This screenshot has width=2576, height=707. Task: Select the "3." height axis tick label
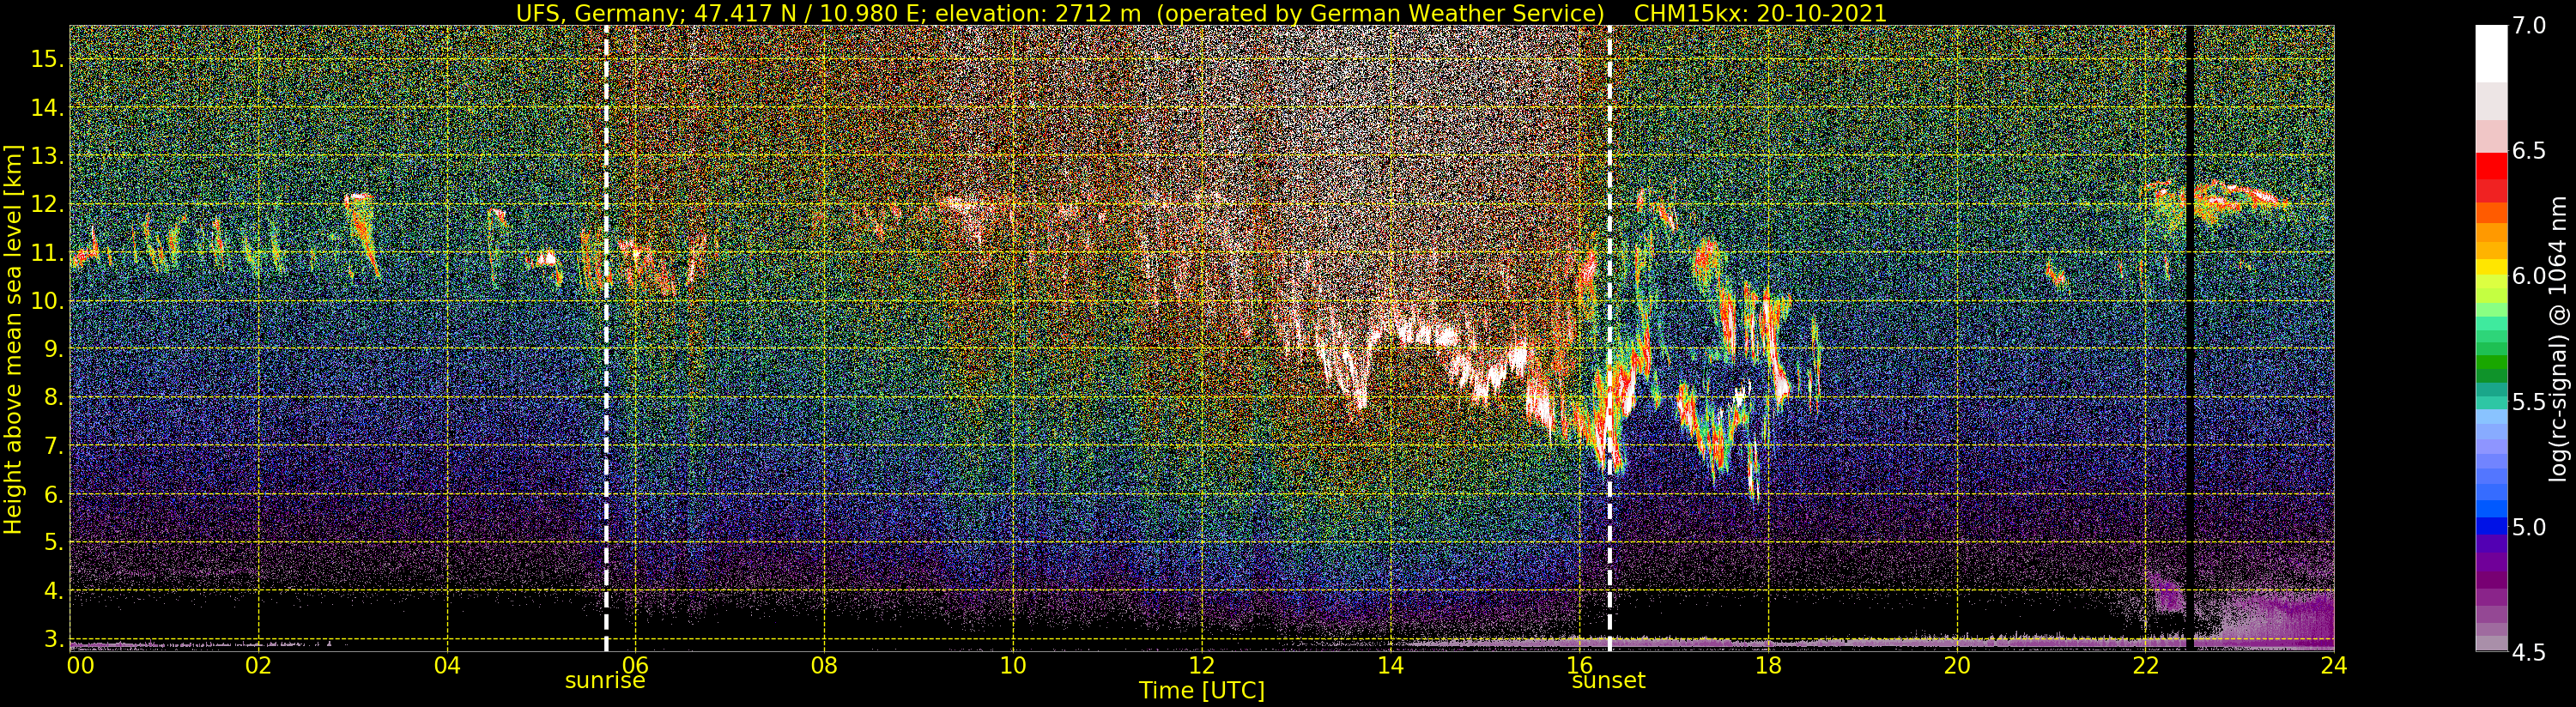click(x=54, y=639)
